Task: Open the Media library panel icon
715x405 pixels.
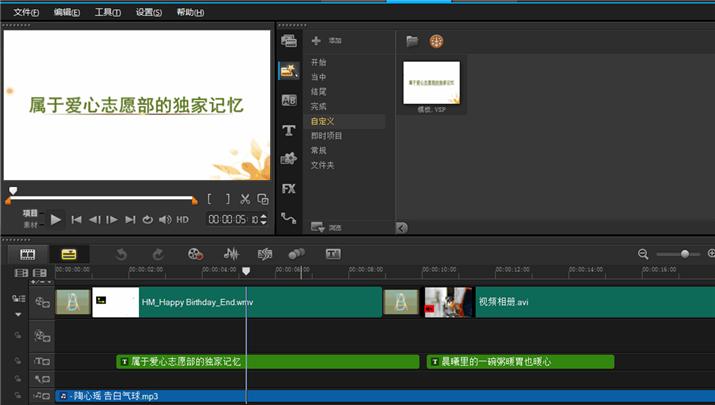Action: (289, 41)
